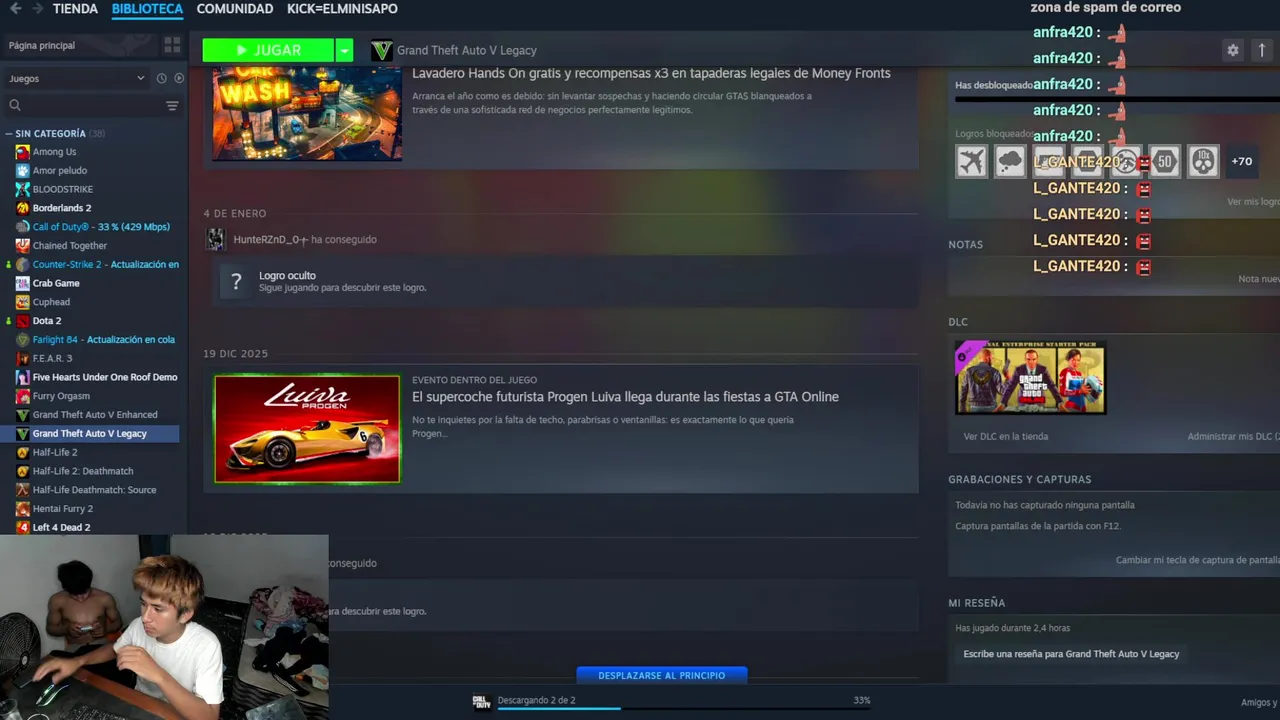Screen dimensions: 1280x720
Task: Click Administrar mis DLC
Action: click(1233, 437)
